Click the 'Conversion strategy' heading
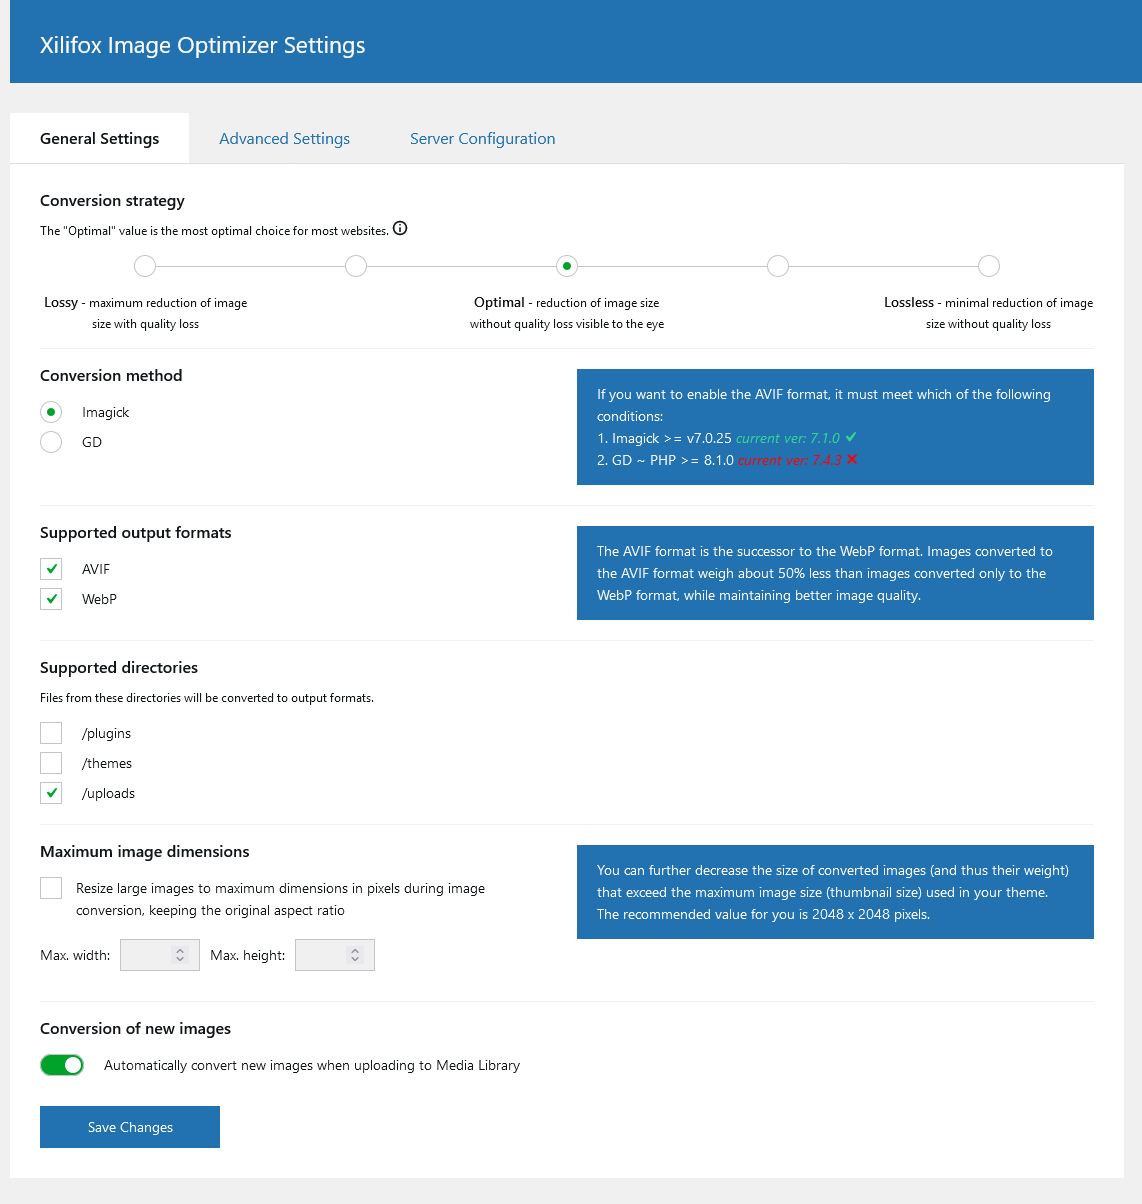1142x1204 pixels. (112, 200)
